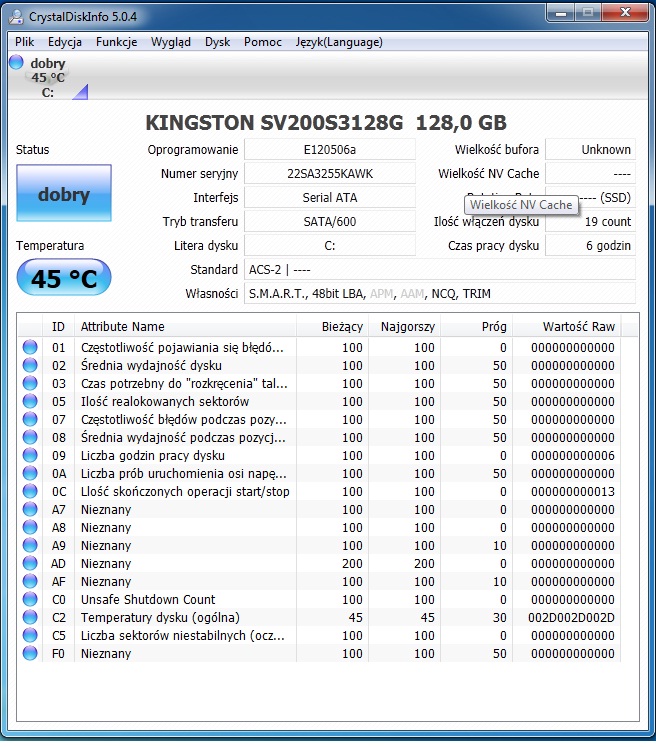656x747 pixels.
Task: Click status circle for attribute AD
Action: pyautogui.click(x=30, y=564)
